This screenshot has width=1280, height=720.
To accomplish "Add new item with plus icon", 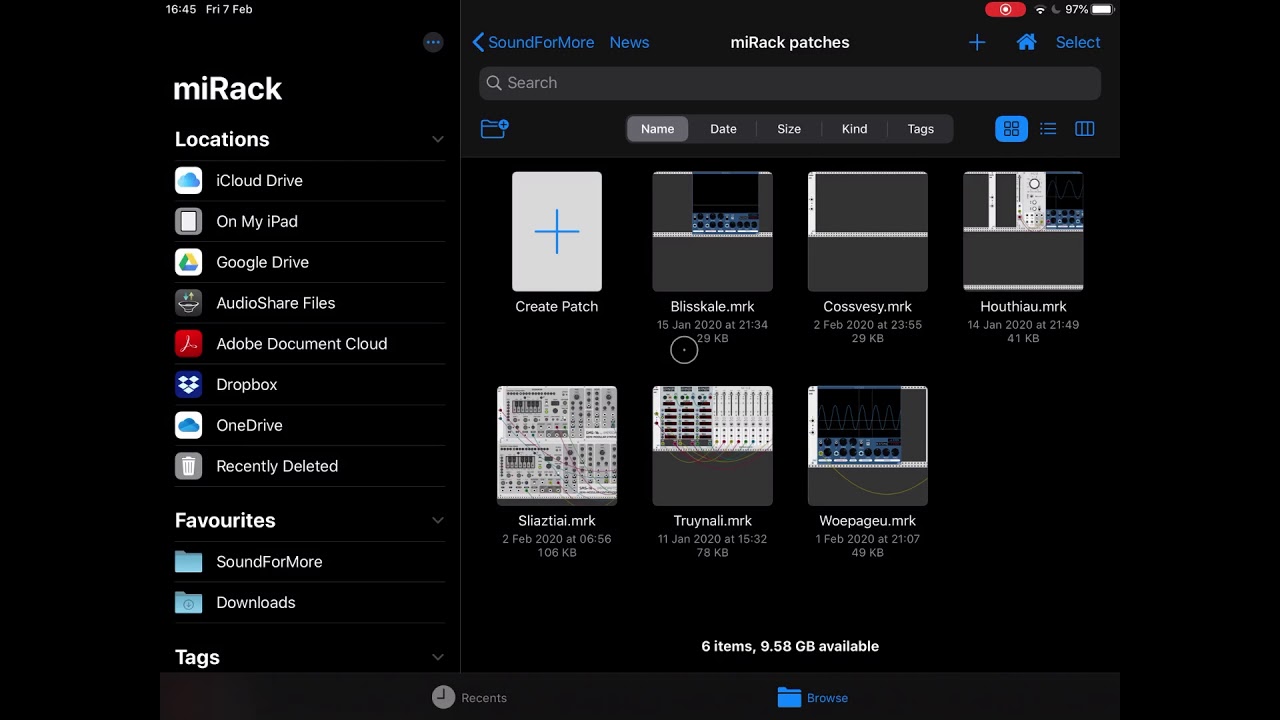I will tap(977, 42).
